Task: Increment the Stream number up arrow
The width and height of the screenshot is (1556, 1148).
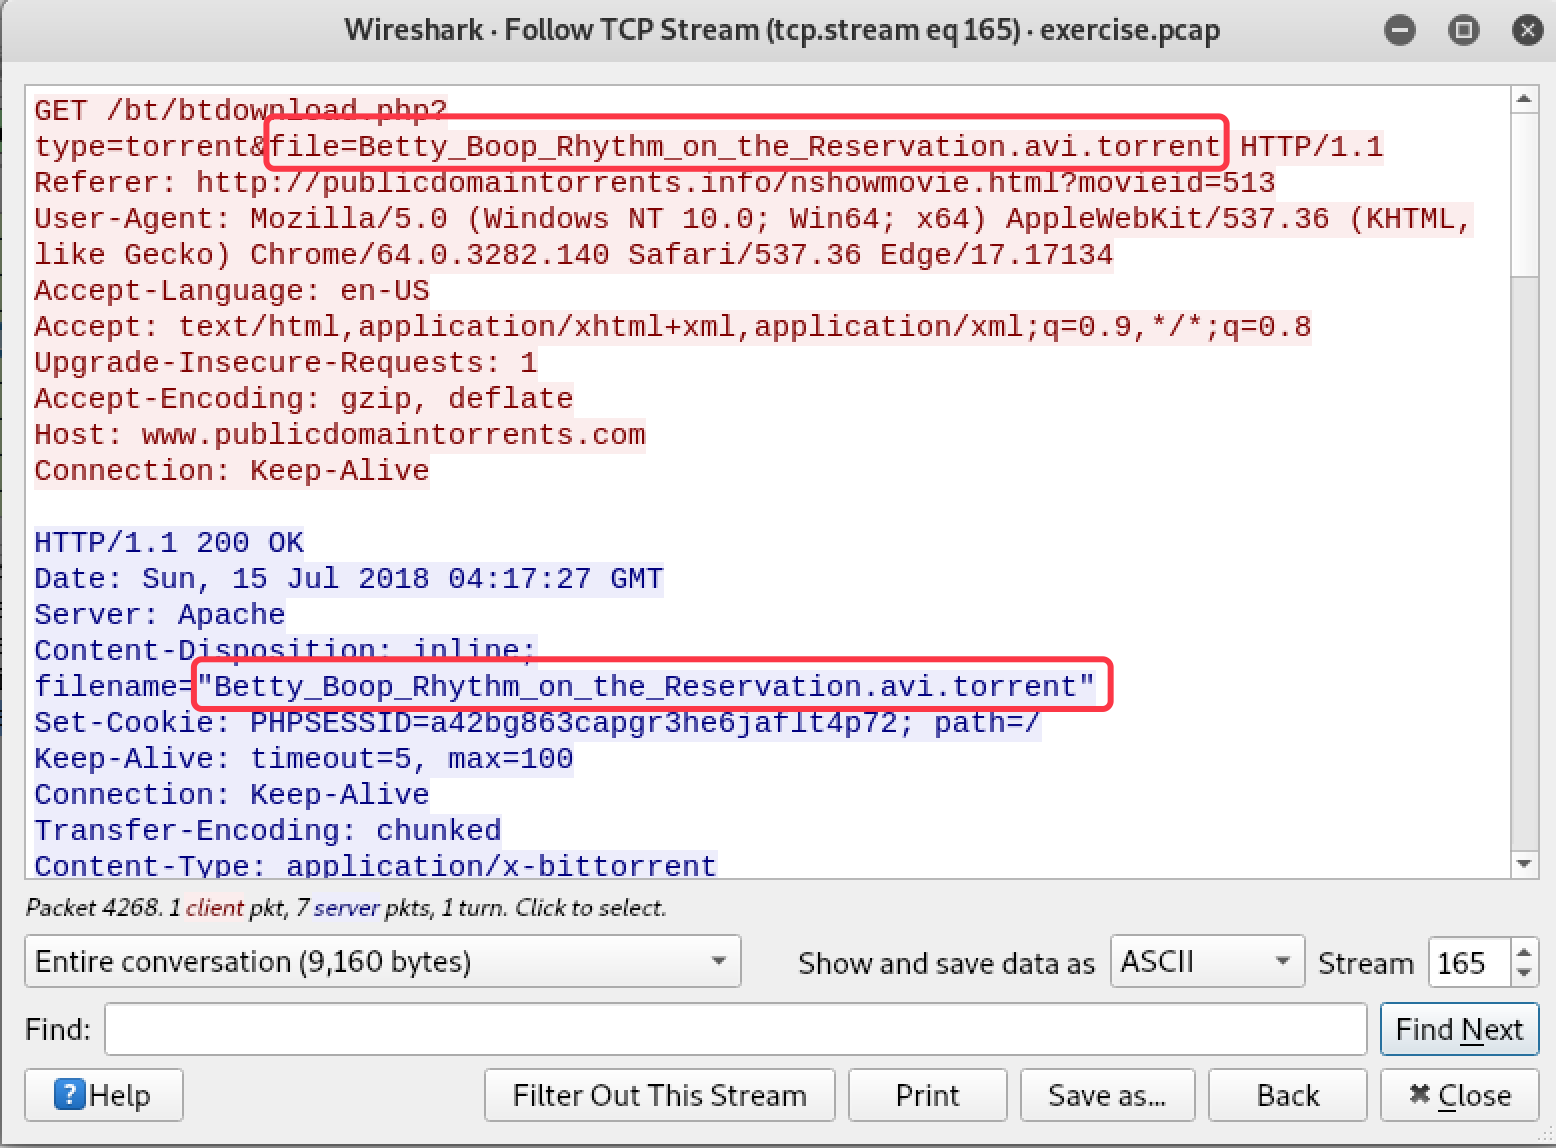Action: coord(1524,951)
